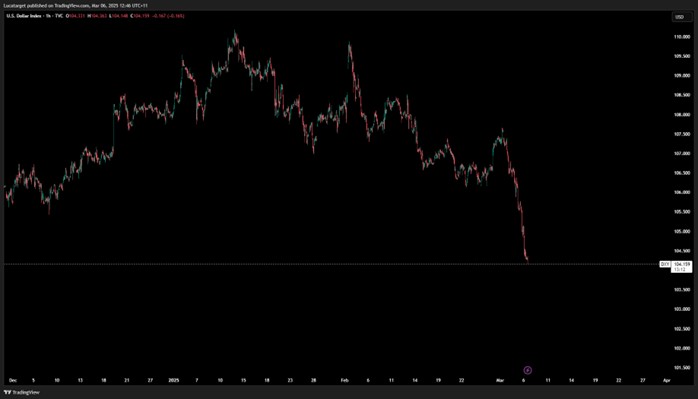Click the Apr marker on the time axis
The height and width of the screenshot is (399, 698).
[666, 381]
